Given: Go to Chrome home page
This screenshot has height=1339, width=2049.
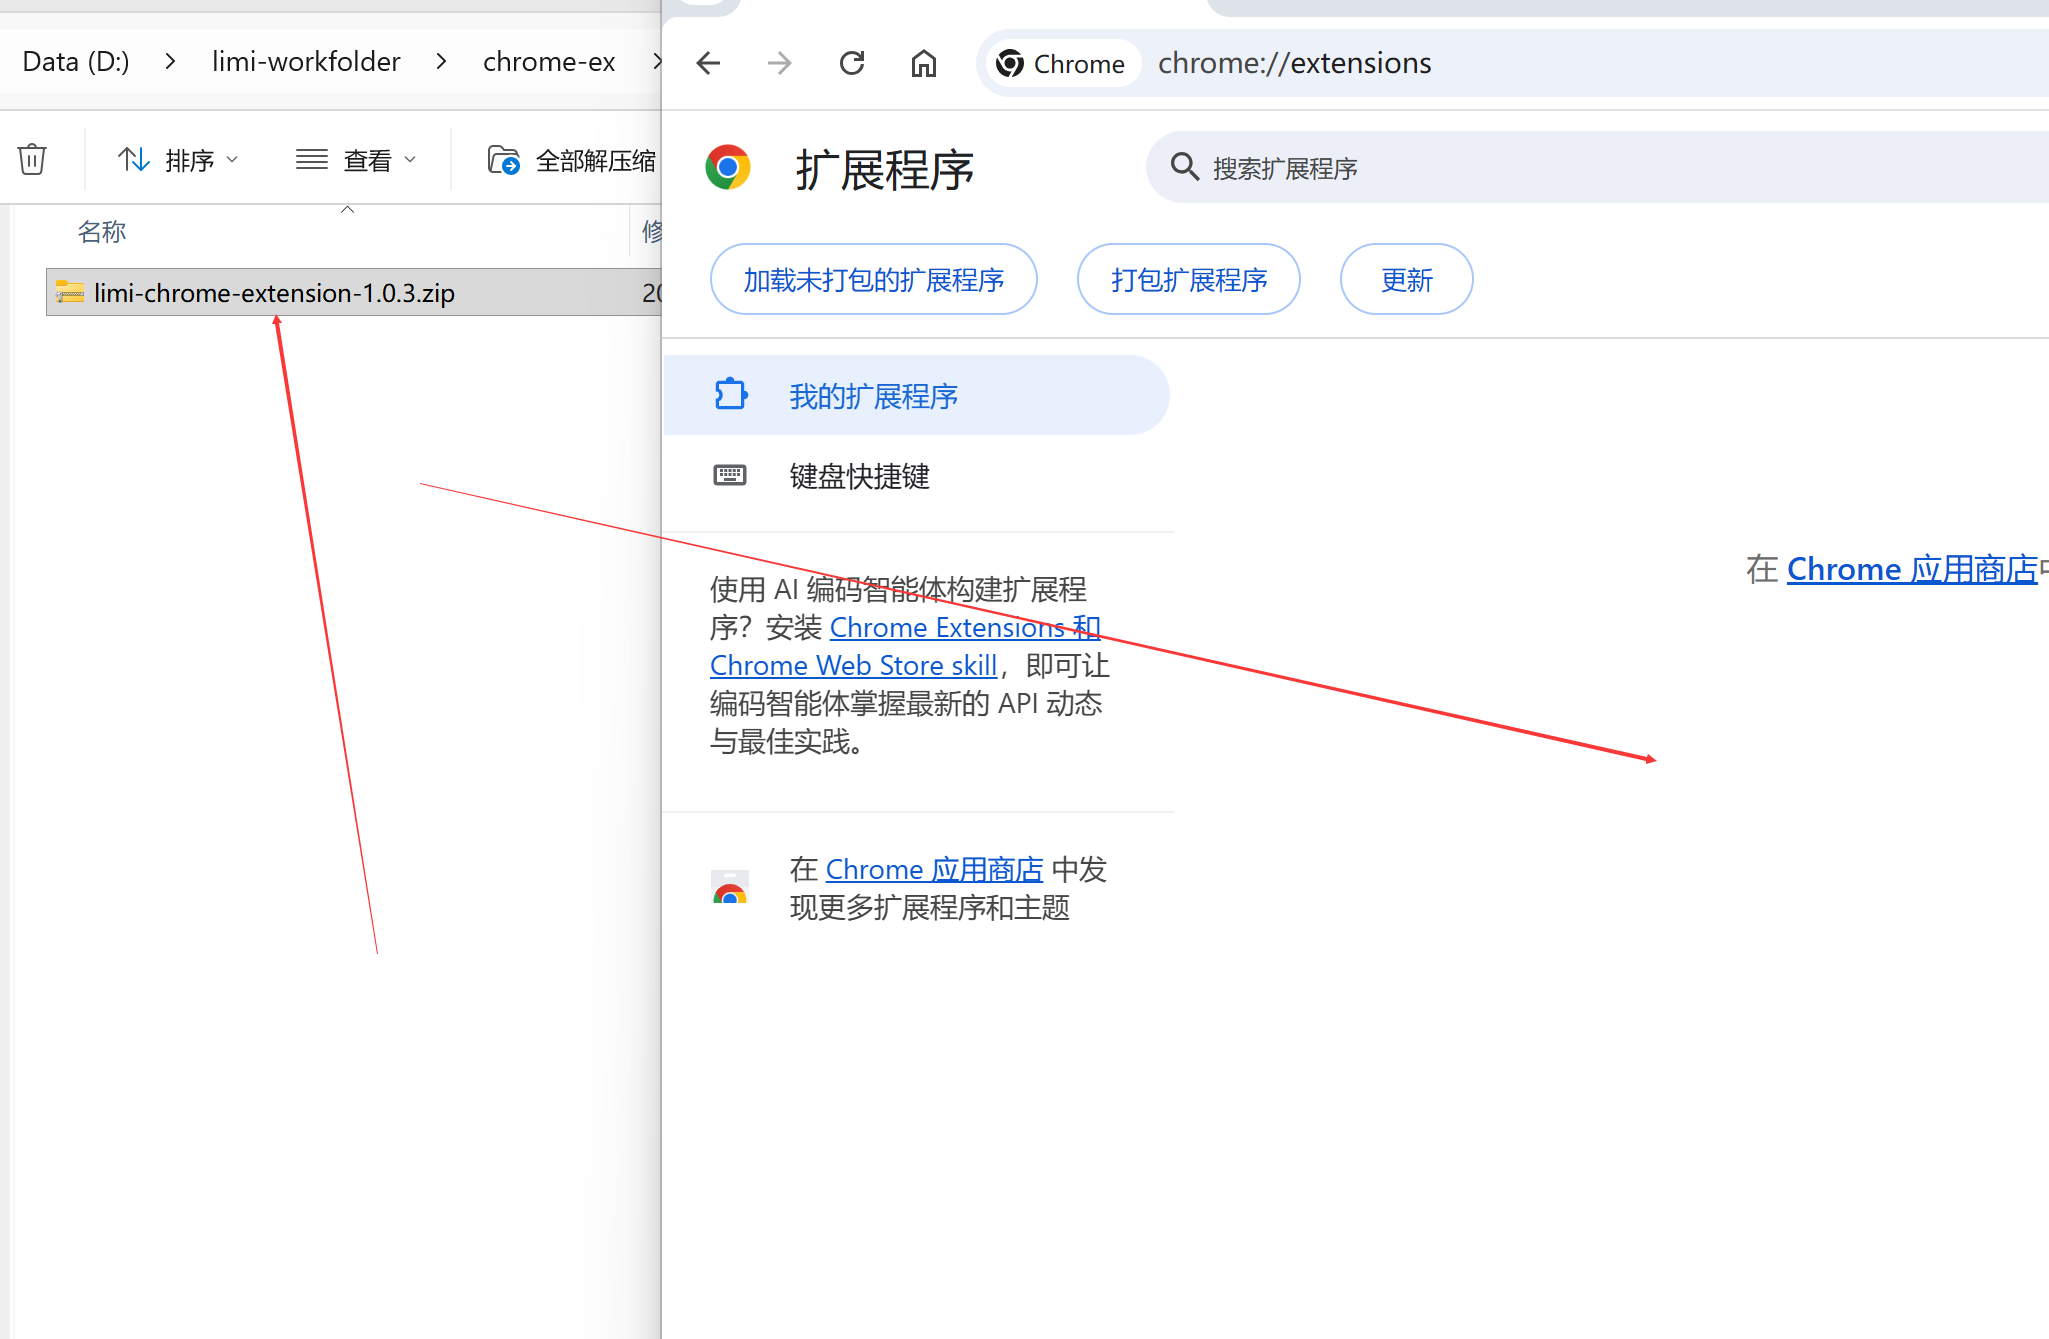Looking at the screenshot, I should click(x=924, y=63).
